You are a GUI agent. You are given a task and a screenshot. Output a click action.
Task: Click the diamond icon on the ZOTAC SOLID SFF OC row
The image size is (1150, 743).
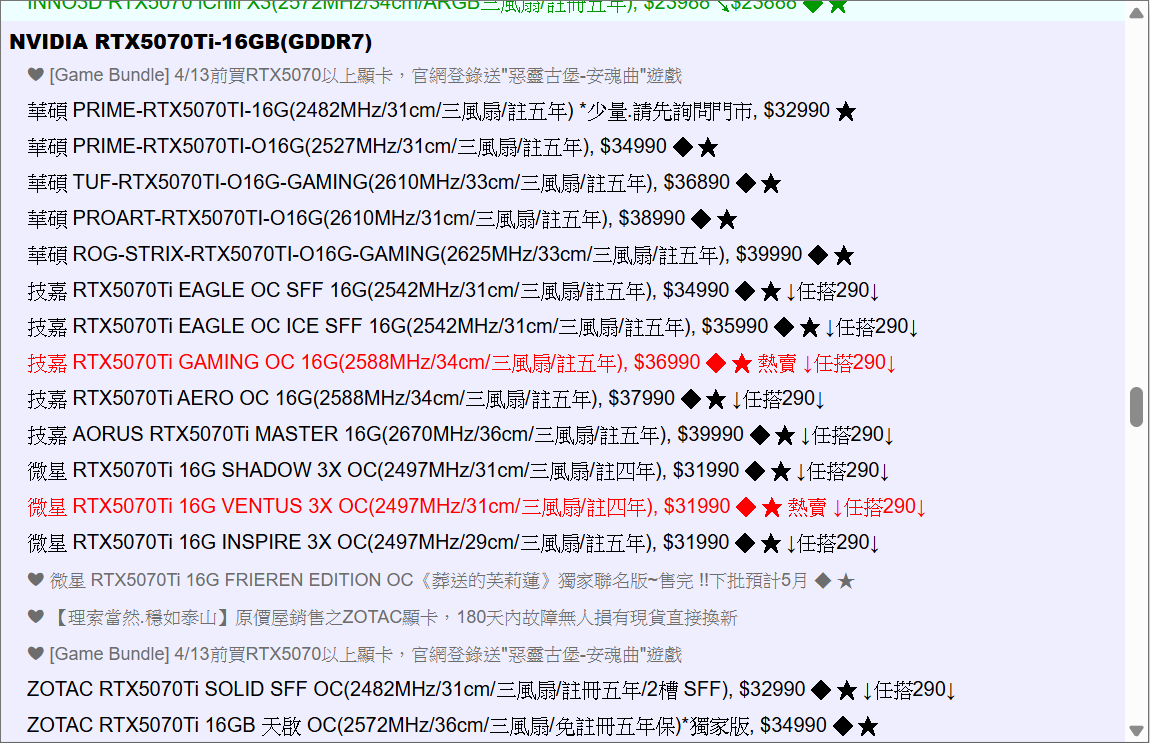tap(821, 690)
